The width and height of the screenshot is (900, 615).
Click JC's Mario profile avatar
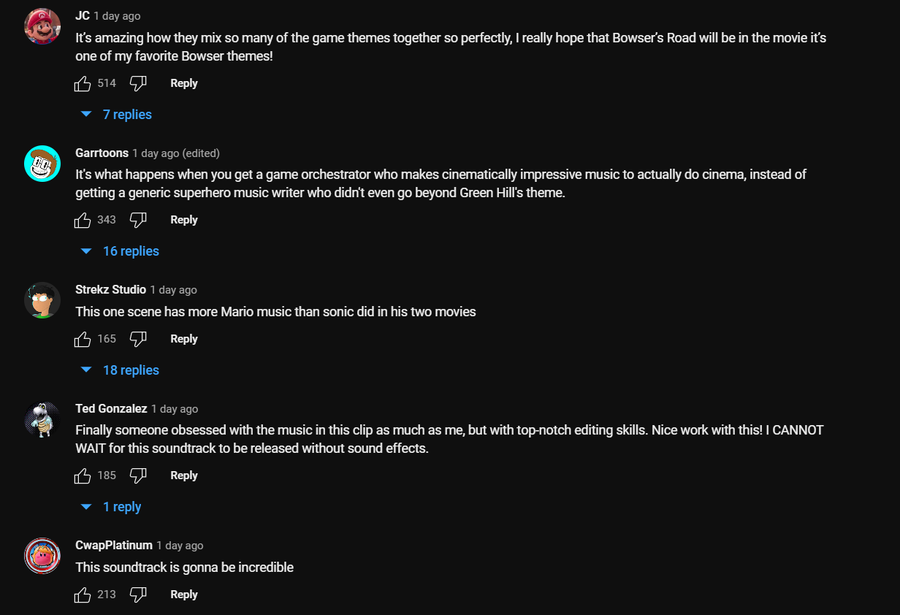pos(42,26)
